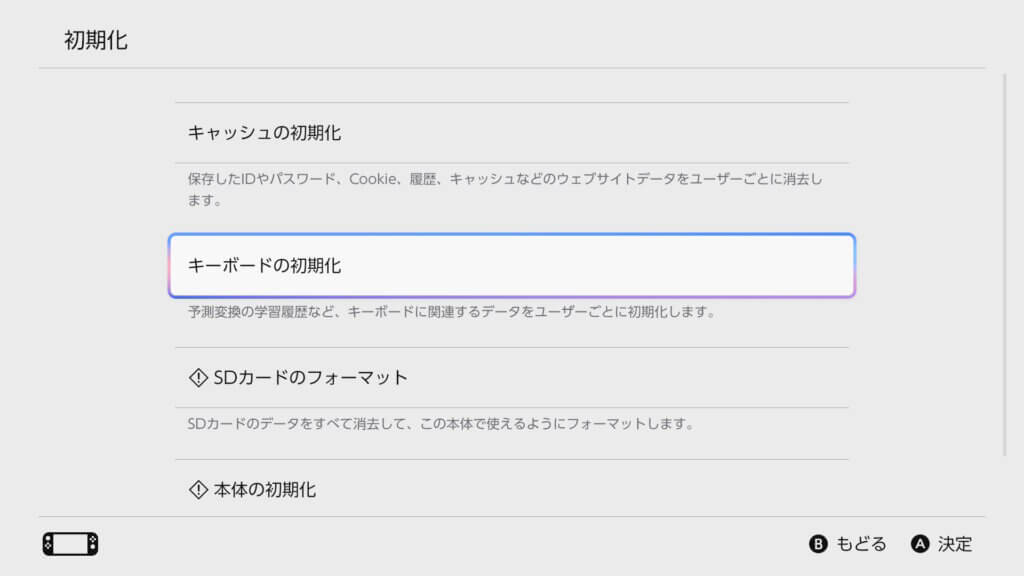Click the warning icon beside 本体の初期化
Image resolution: width=1024 pixels, height=576 pixels.
pyautogui.click(x=198, y=490)
